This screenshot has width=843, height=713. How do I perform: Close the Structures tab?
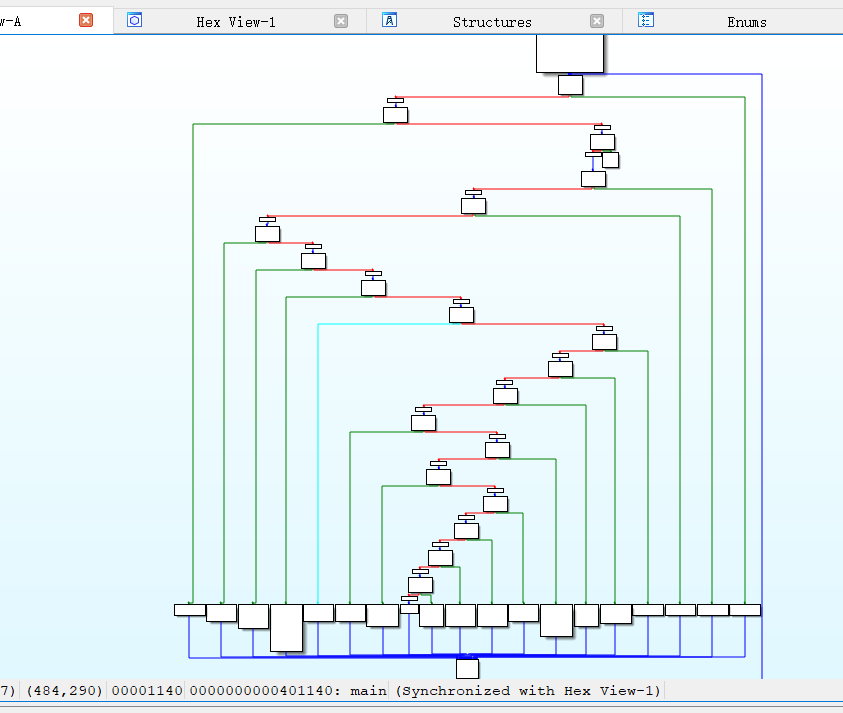[x=597, y=21]
